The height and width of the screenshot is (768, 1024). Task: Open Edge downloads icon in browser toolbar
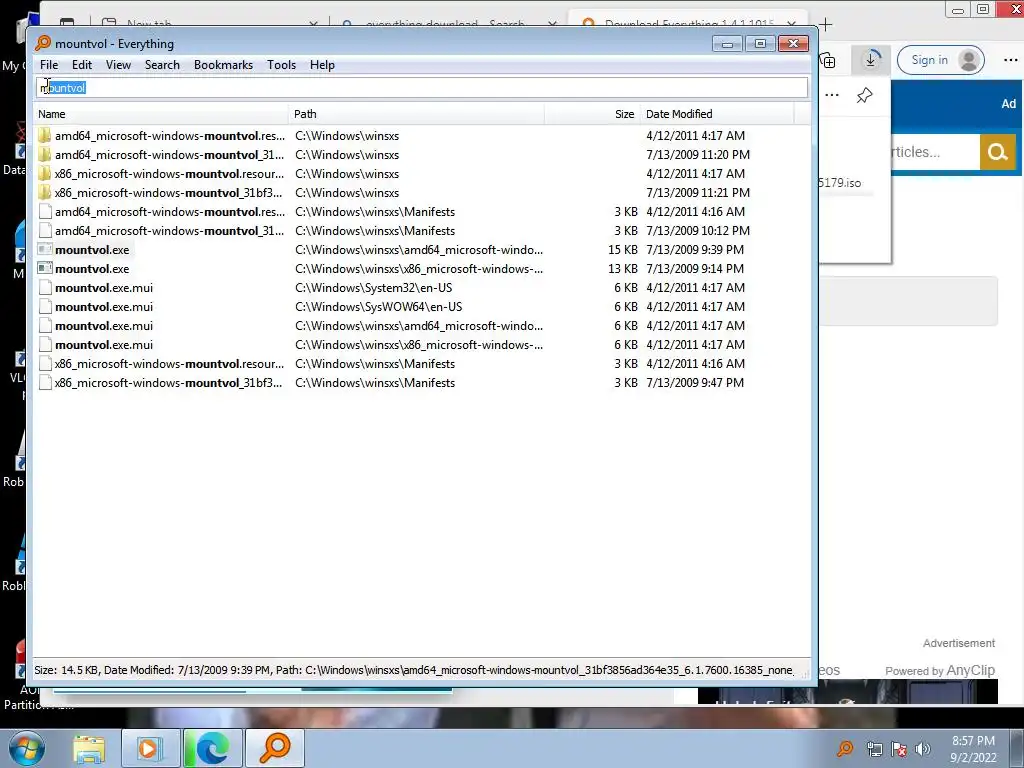pyautogui.click(x=871, y=60)
